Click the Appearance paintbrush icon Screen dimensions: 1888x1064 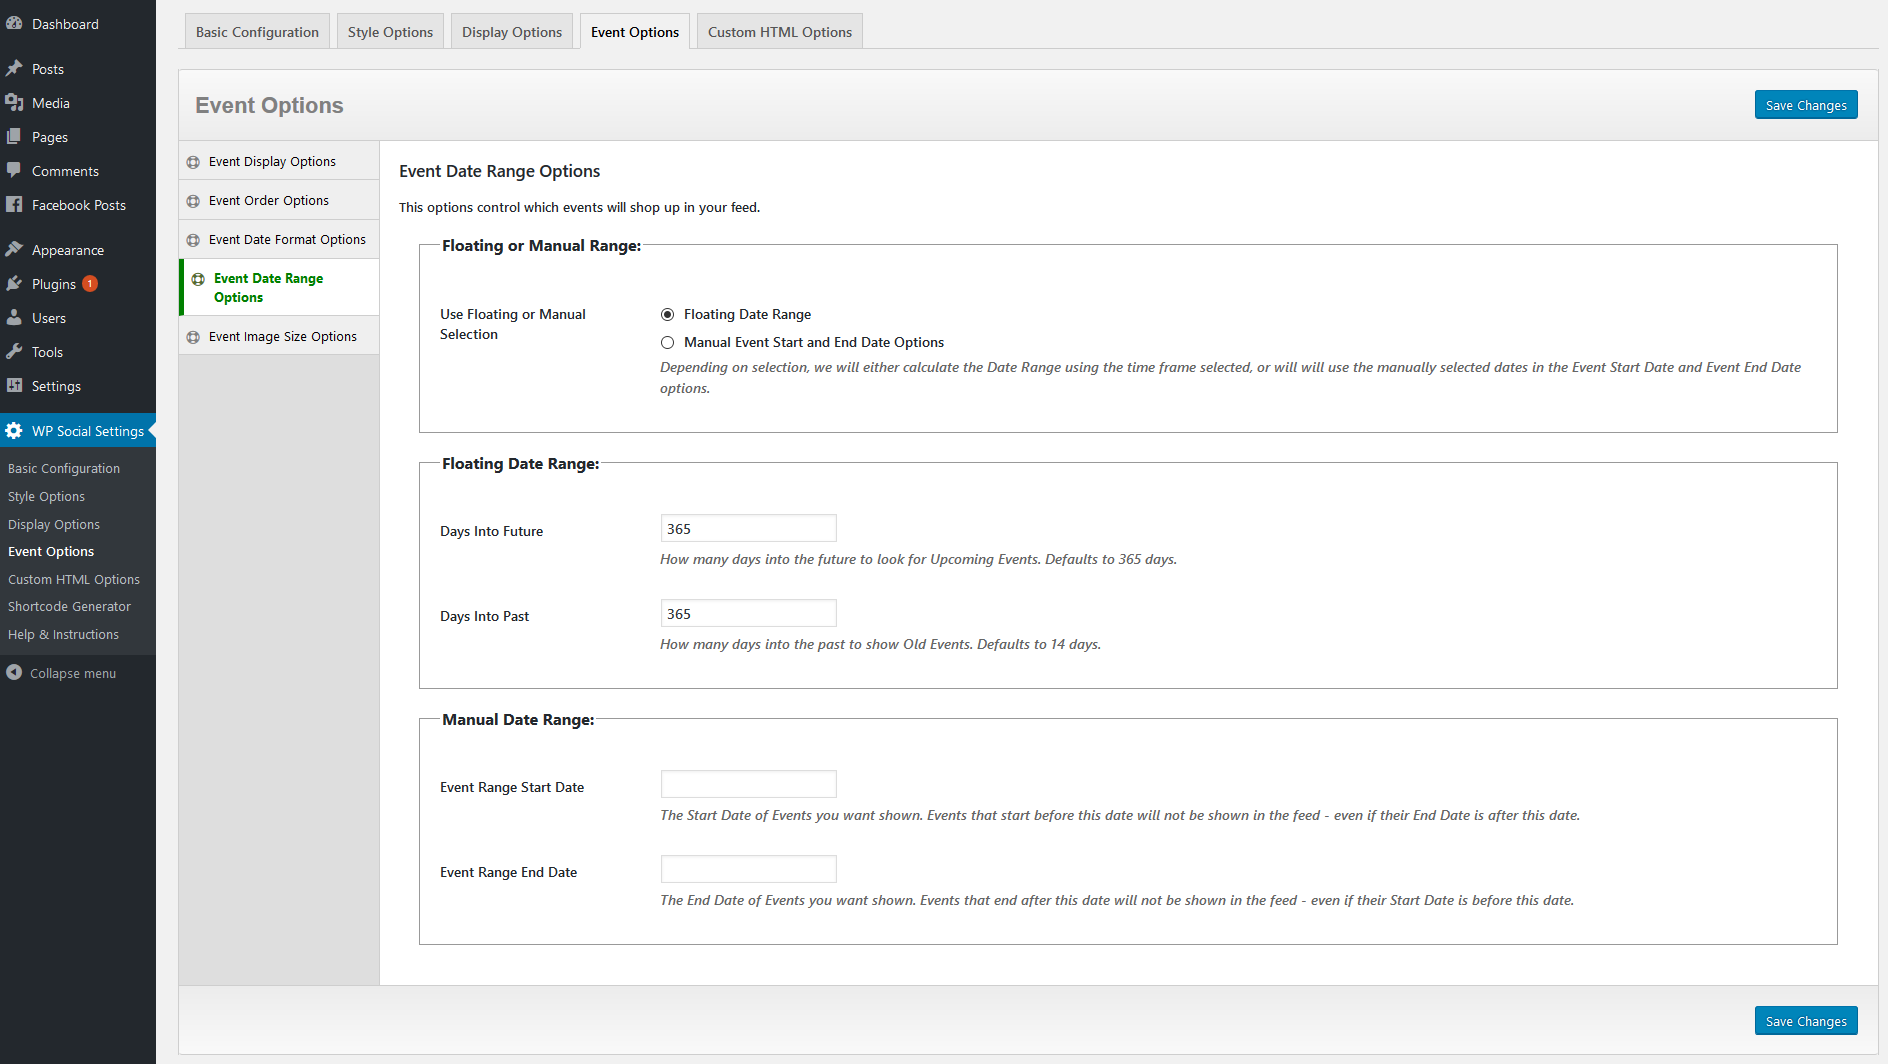point(14,250)
